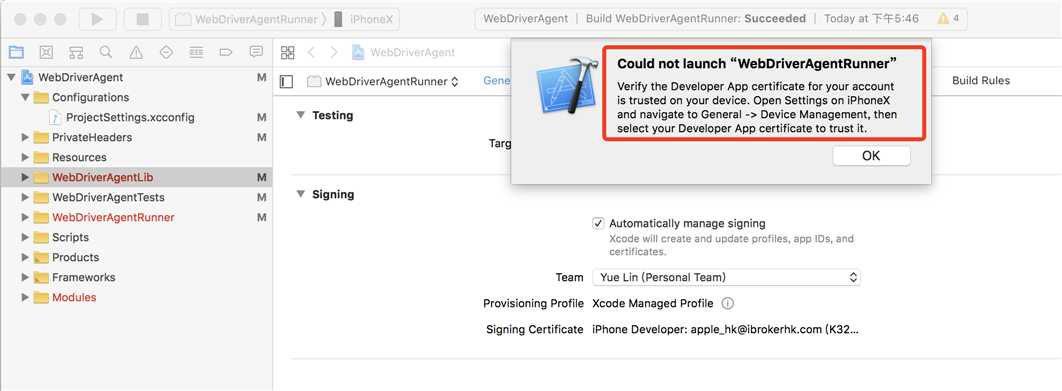Image resolution: width=1062 pixels, height=391 pixels.
Task: Click the Xcode Managed Profile text
Action: (653, 304)
